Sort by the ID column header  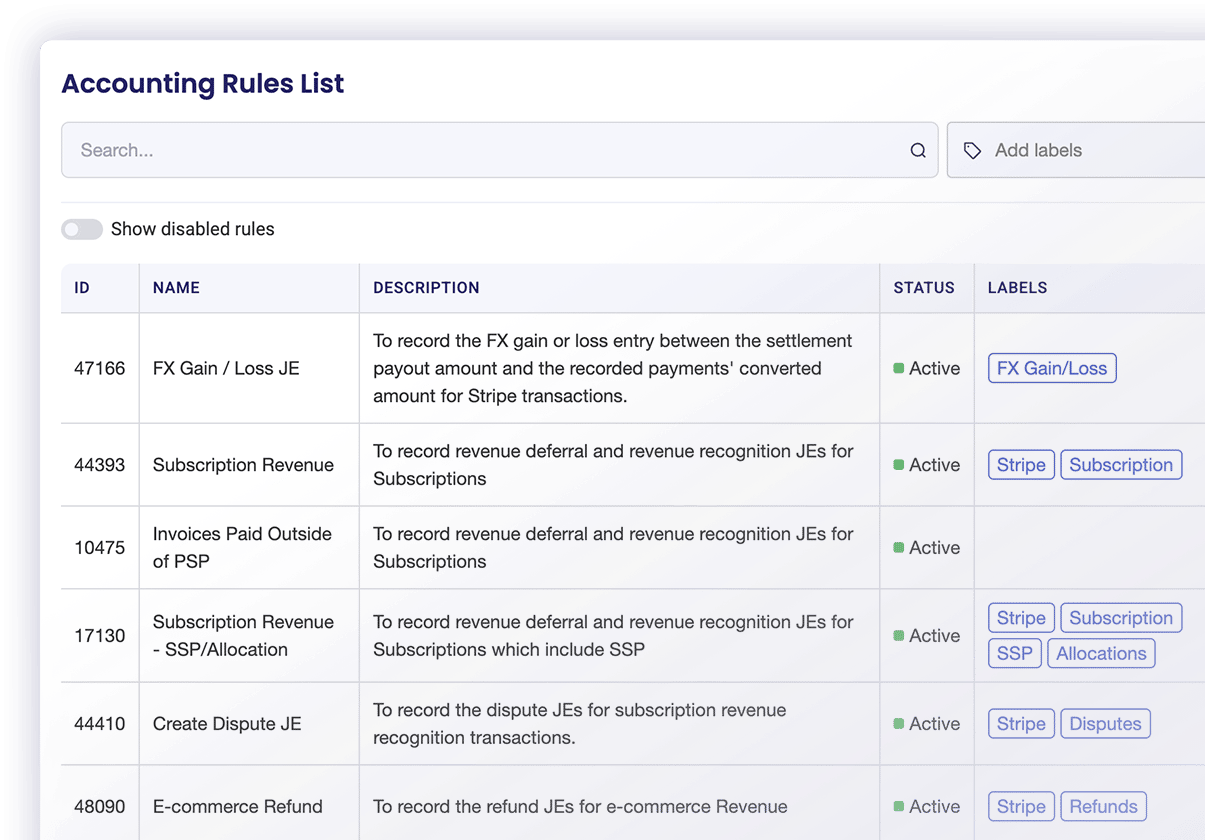82,288
